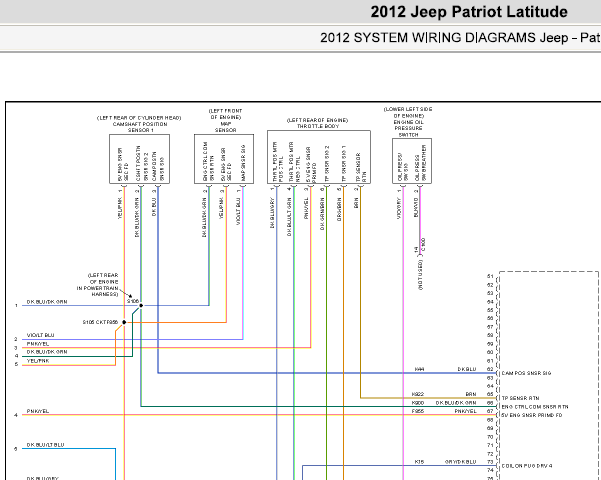Click the S105 CKT F856 splice dot
The image size is (601, 480).
(124, 322)
